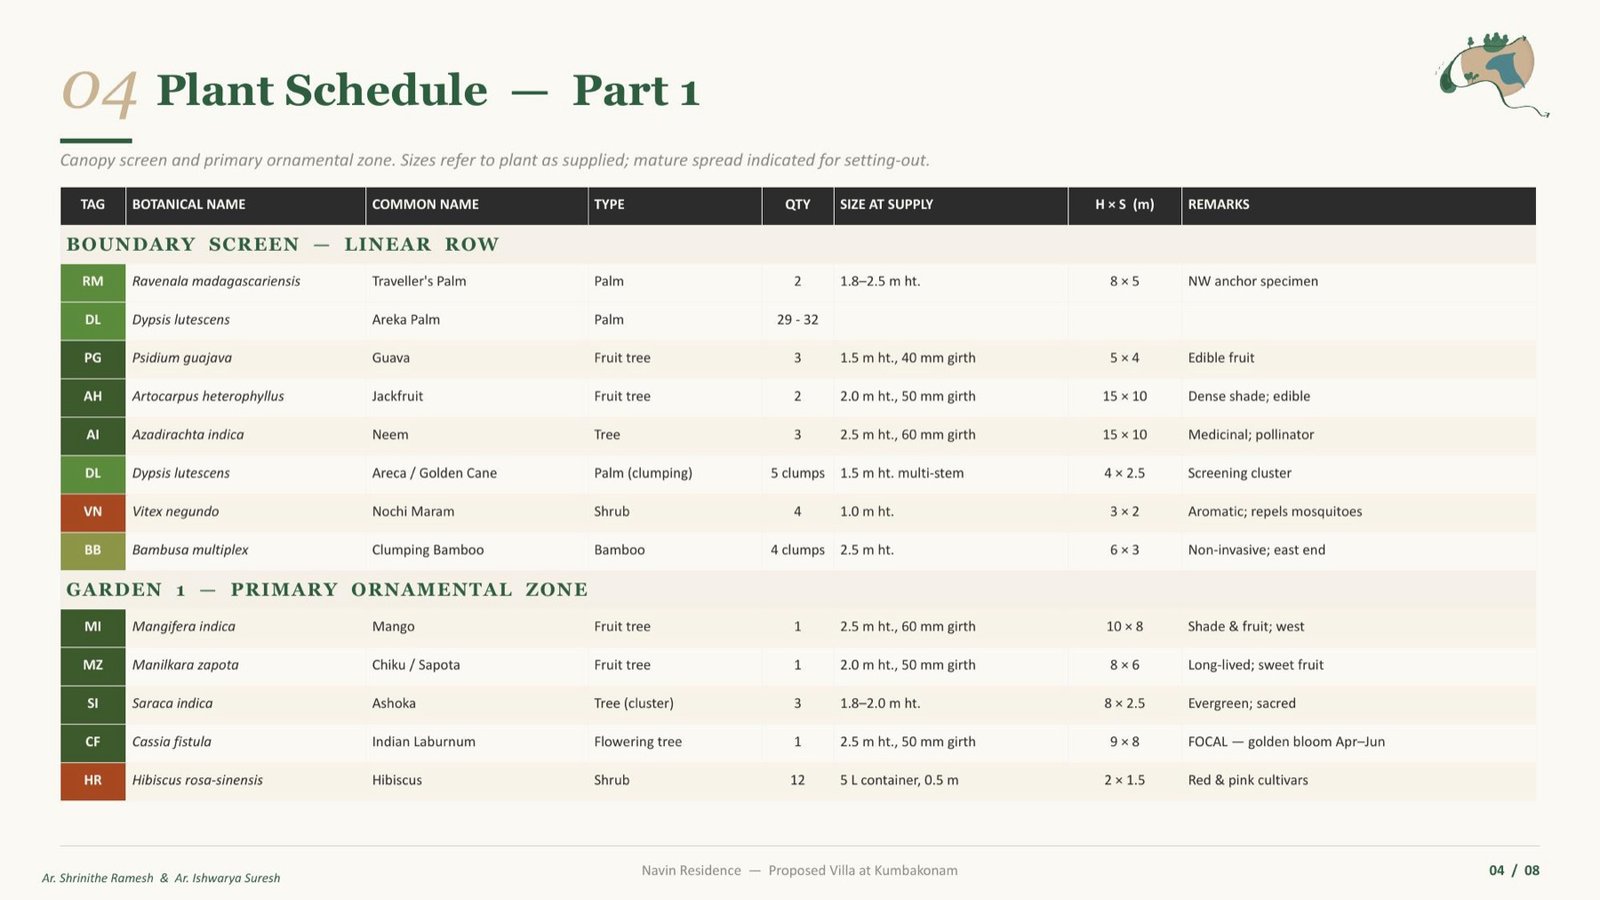Click the AH tag cell

pos(93,397)
